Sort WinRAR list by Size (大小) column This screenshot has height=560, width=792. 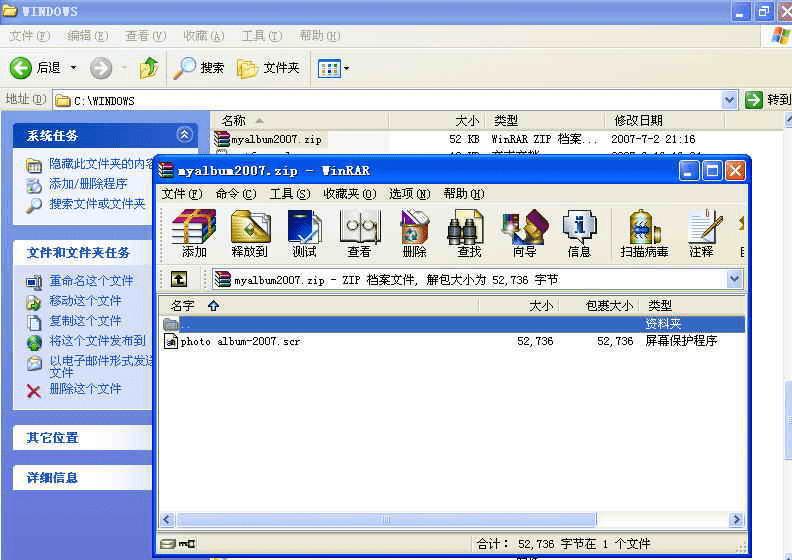(x=518, y=305)
